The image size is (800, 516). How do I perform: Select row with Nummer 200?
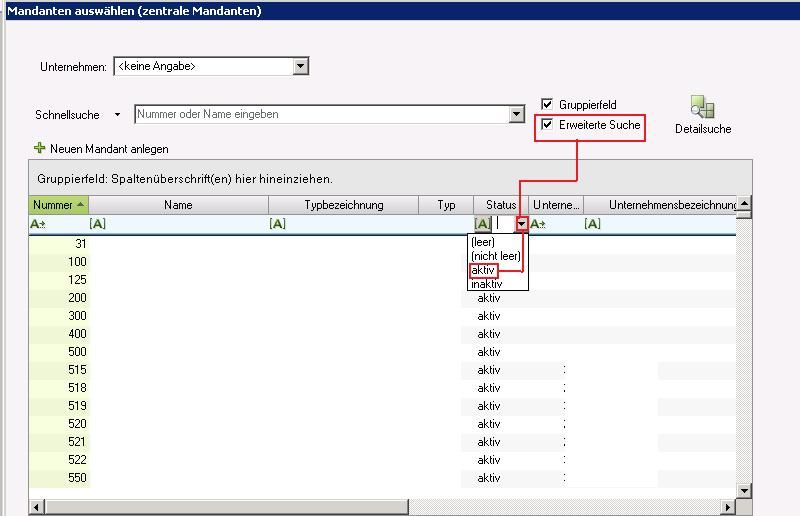382,298
